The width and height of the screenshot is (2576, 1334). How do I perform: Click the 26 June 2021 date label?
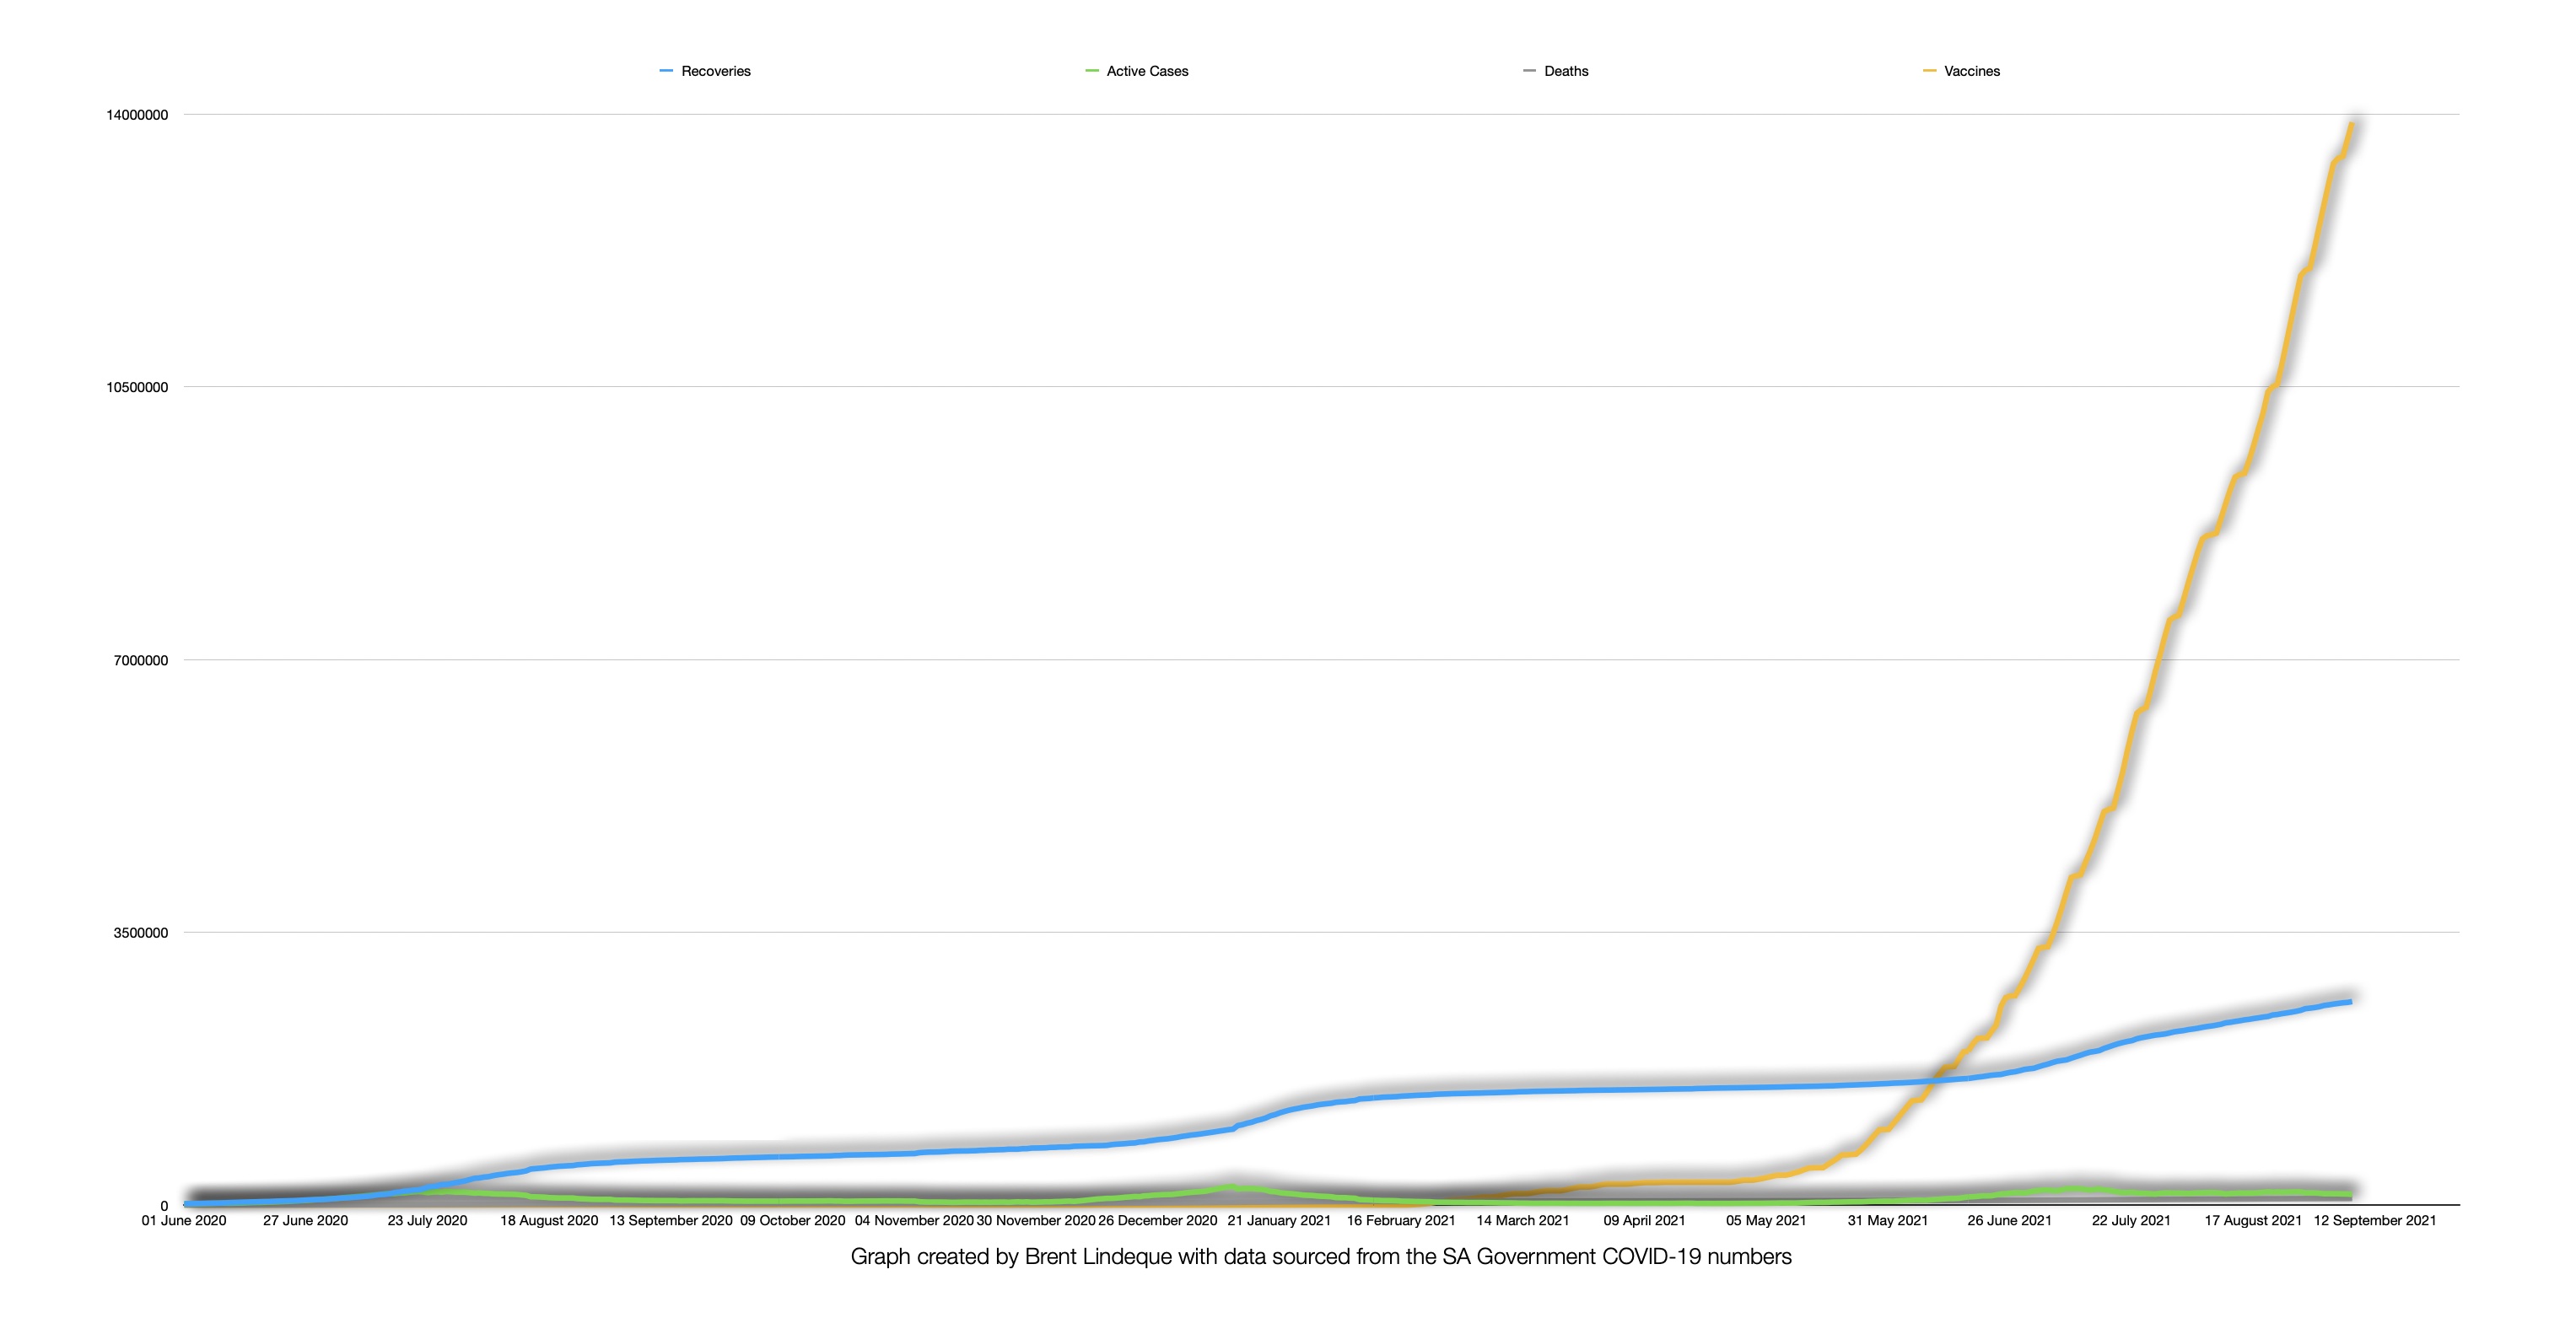[x=2009, y=1220]
